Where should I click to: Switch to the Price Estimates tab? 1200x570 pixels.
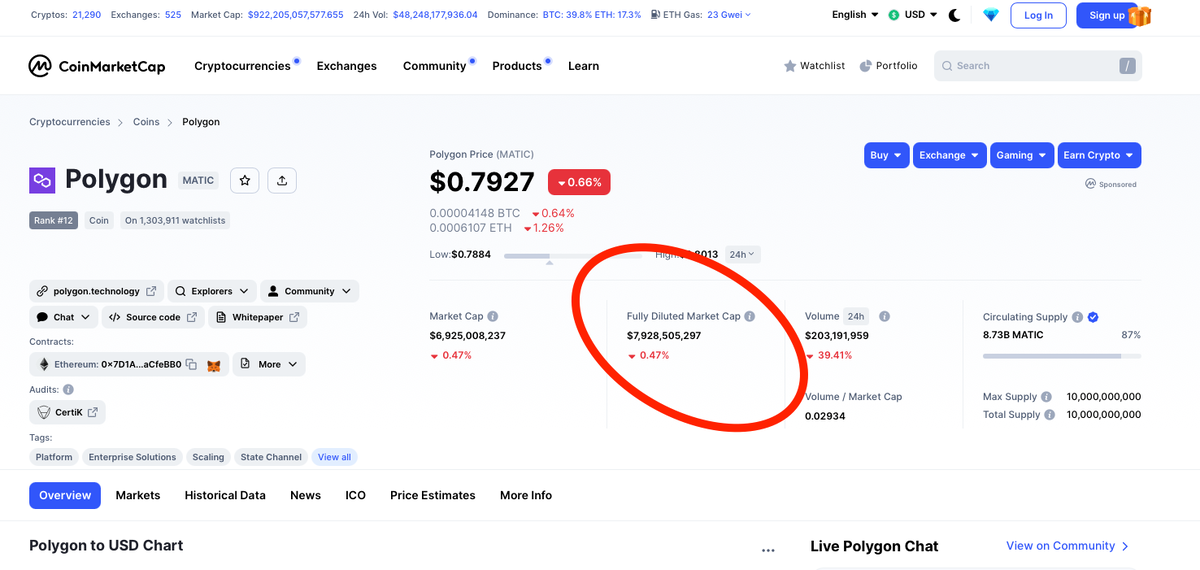[433, 495]
